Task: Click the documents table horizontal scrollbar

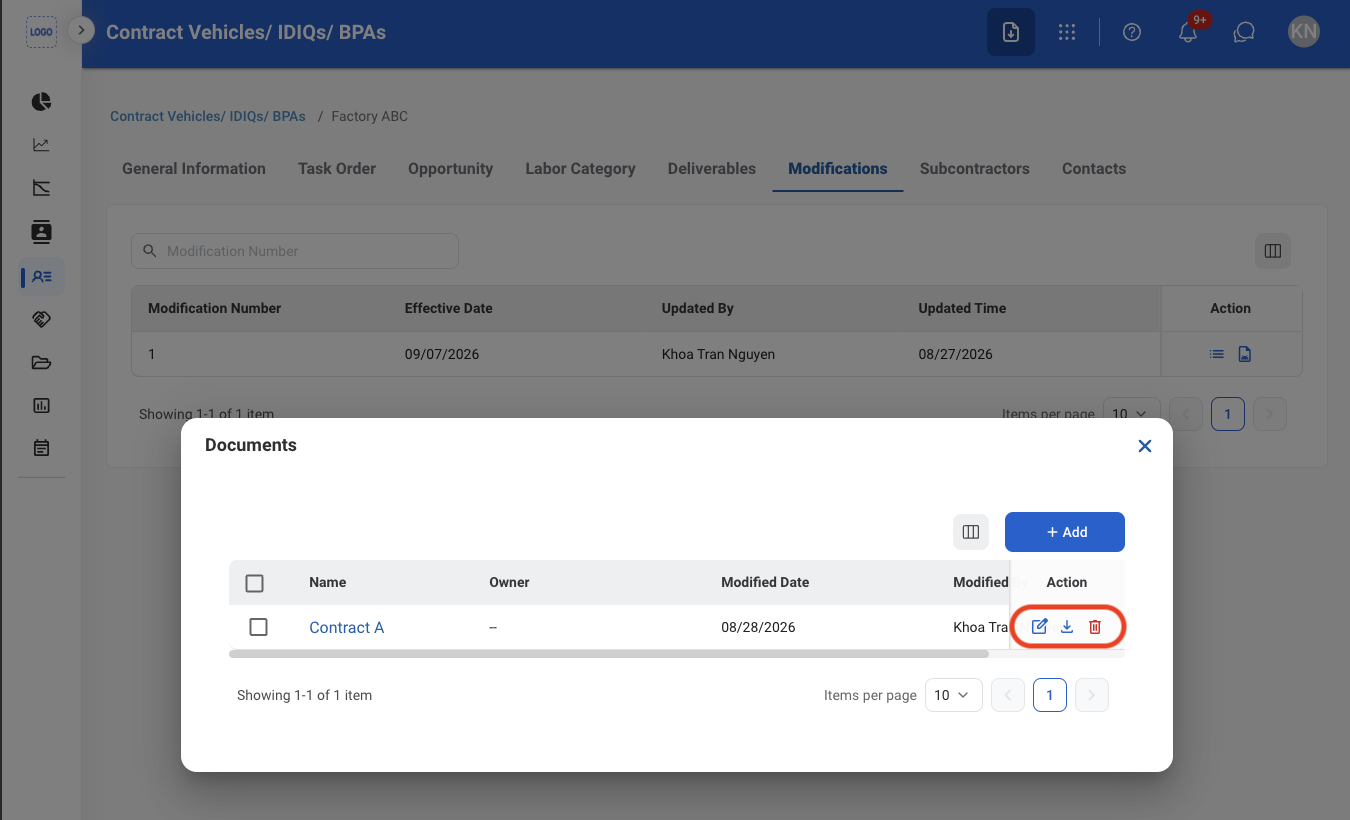Action: (x=609, y=654)
